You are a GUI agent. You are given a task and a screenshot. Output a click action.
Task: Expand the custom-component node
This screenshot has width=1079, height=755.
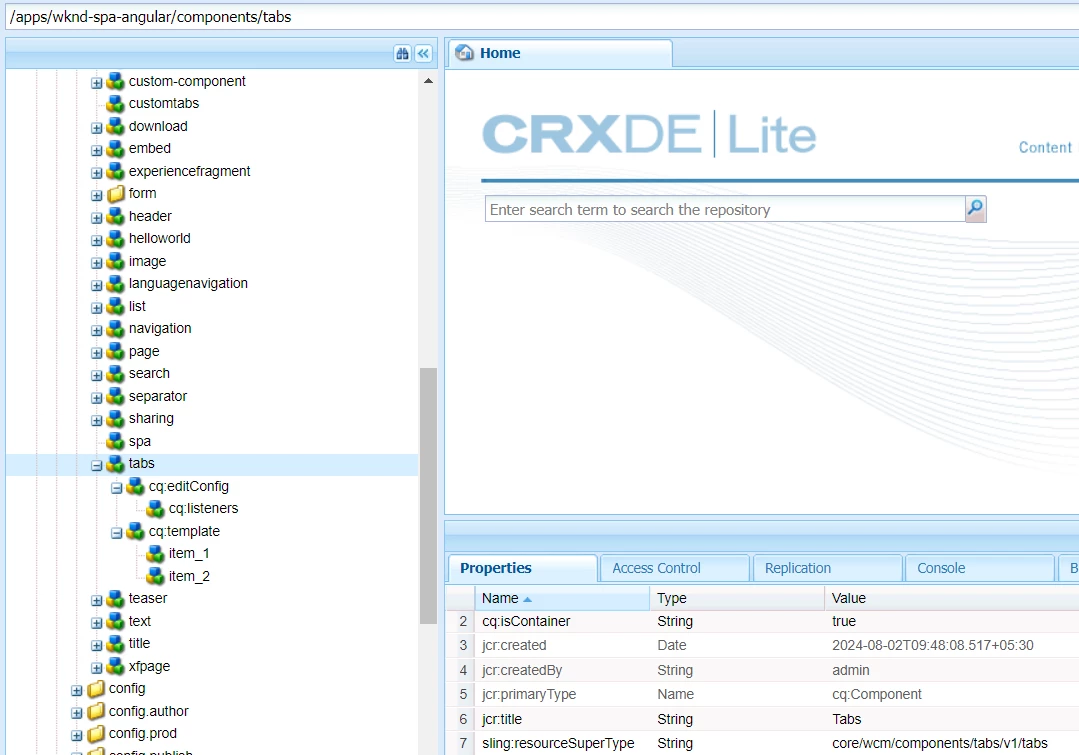coord(97,83)
